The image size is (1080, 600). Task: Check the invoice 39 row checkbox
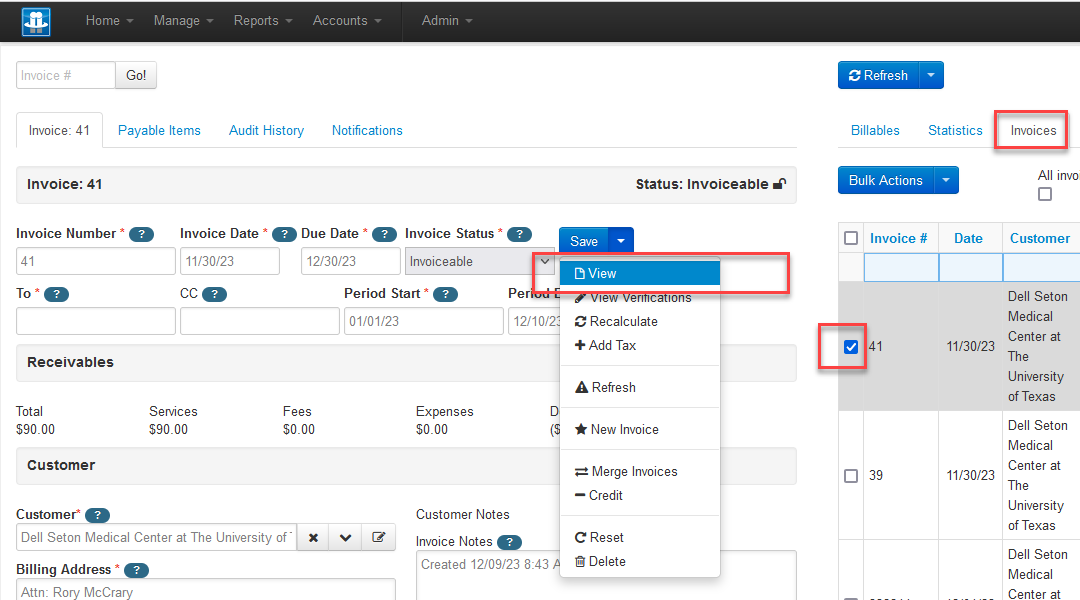click(x=851, y=476)
